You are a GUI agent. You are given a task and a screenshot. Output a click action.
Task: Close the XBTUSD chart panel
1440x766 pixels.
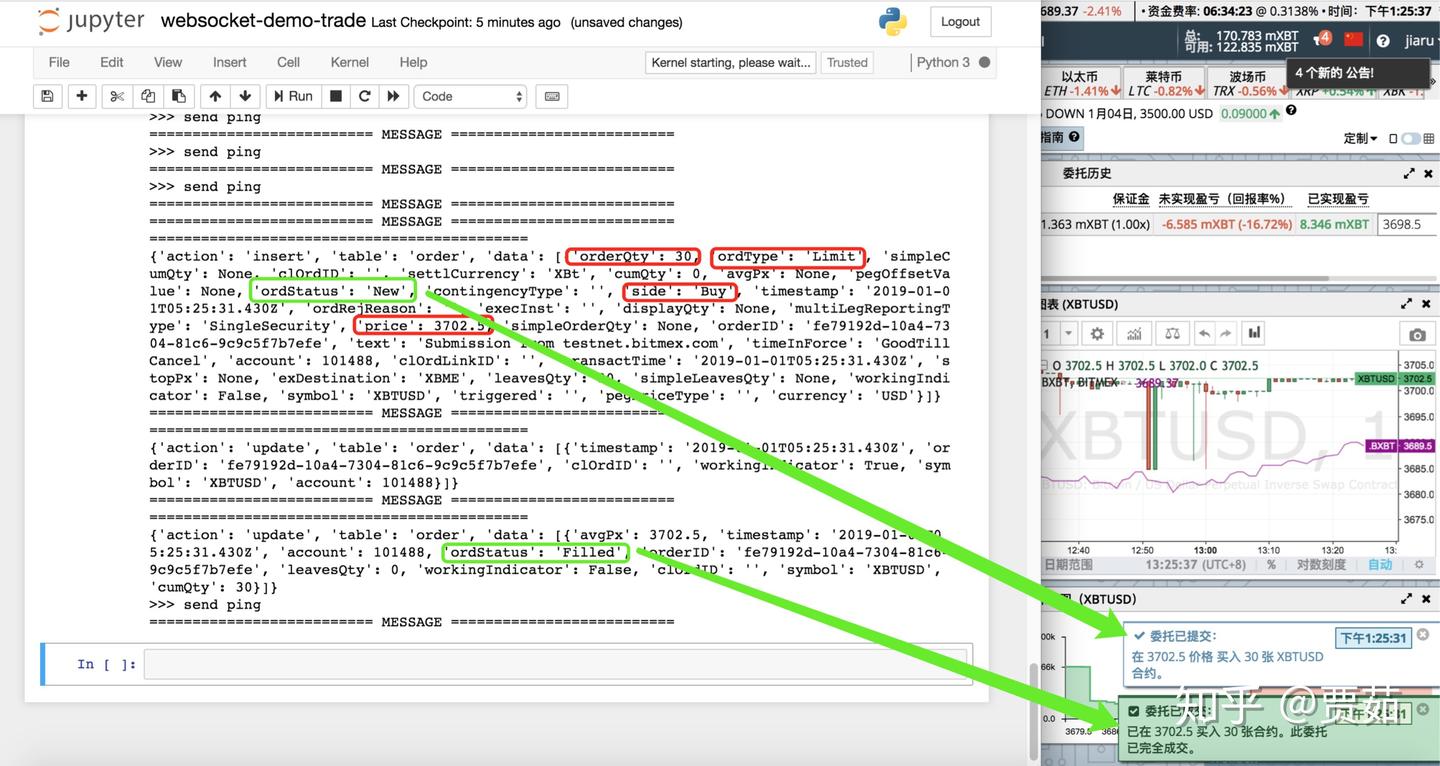(x=1428, y=304)
